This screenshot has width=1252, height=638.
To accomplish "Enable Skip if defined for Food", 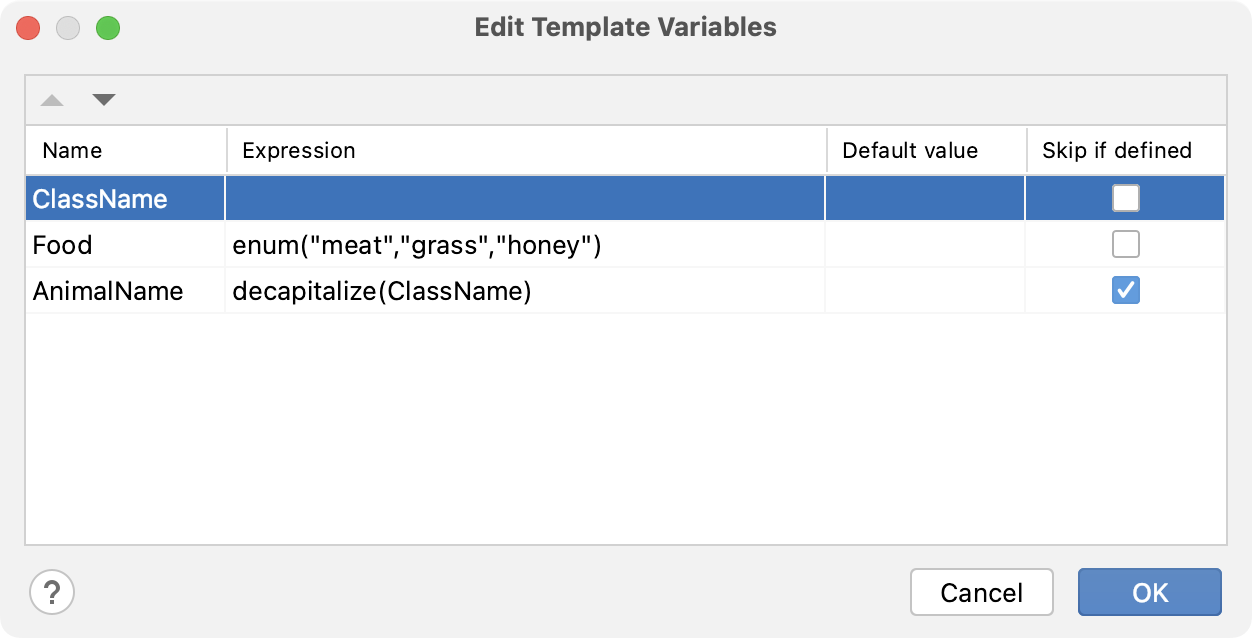I will (x=1124, y=244).
